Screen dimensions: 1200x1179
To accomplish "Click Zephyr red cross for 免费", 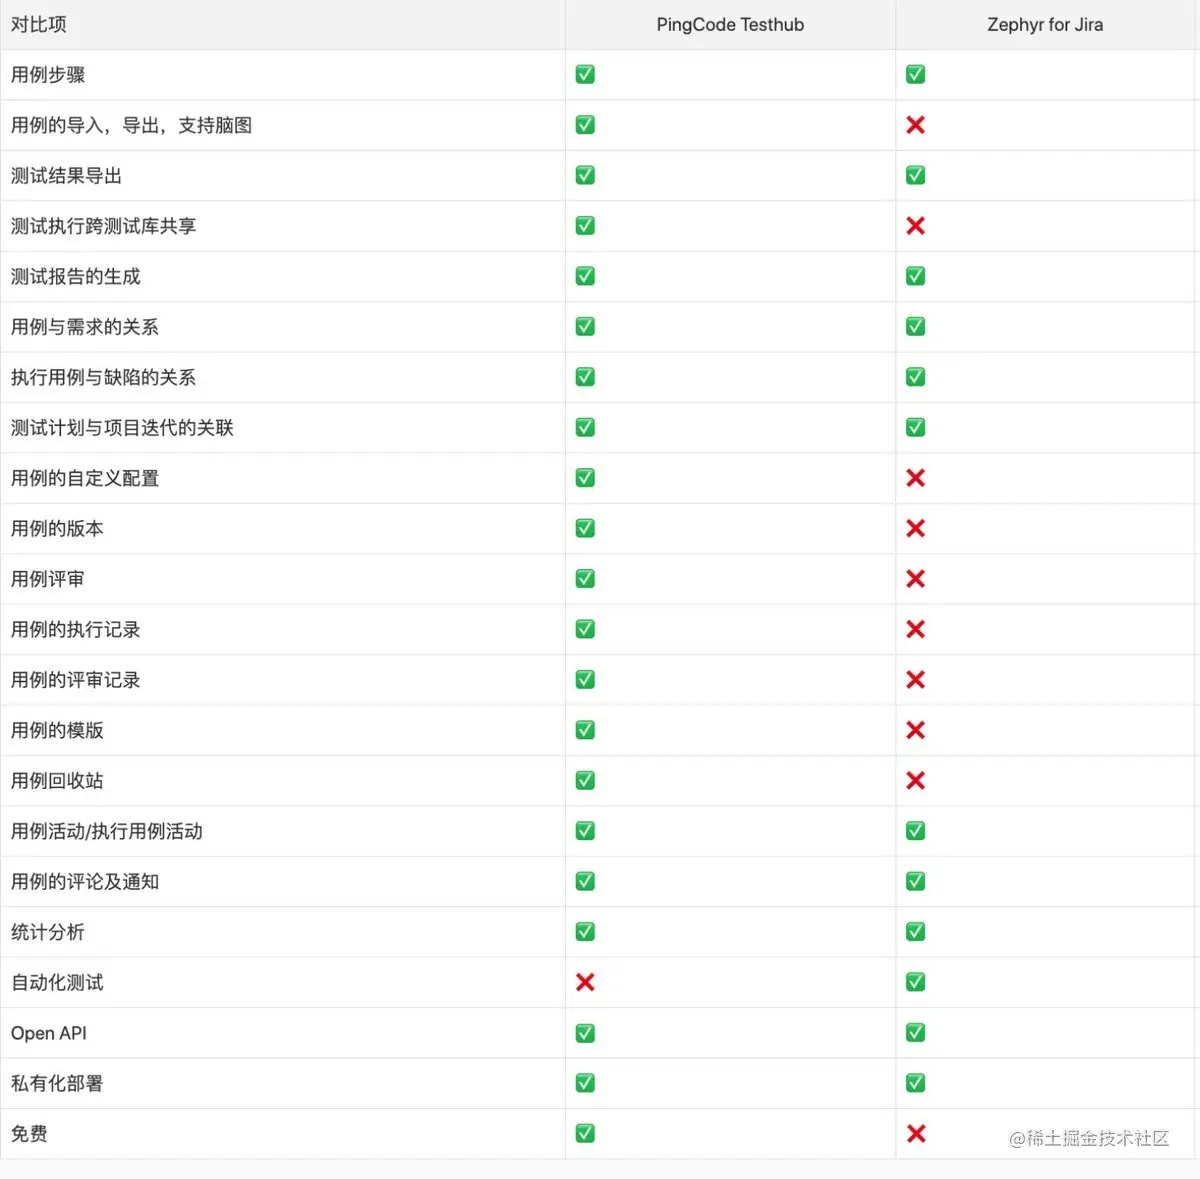I will 915,1133.
